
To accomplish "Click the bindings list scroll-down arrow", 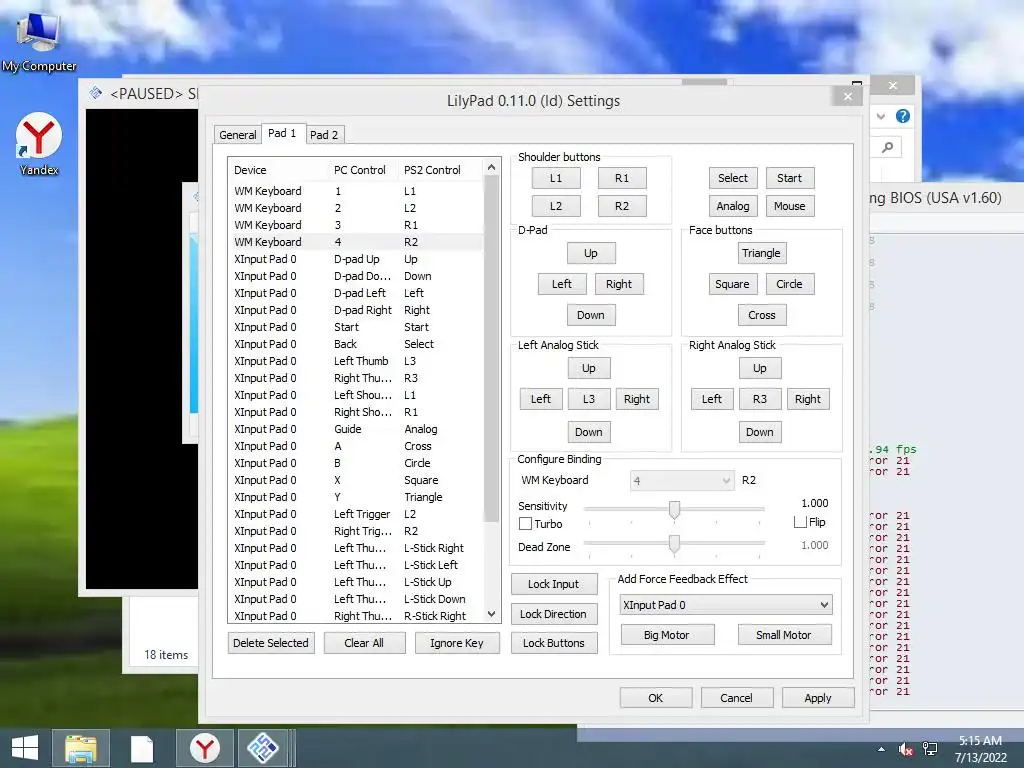I will 492,614.
